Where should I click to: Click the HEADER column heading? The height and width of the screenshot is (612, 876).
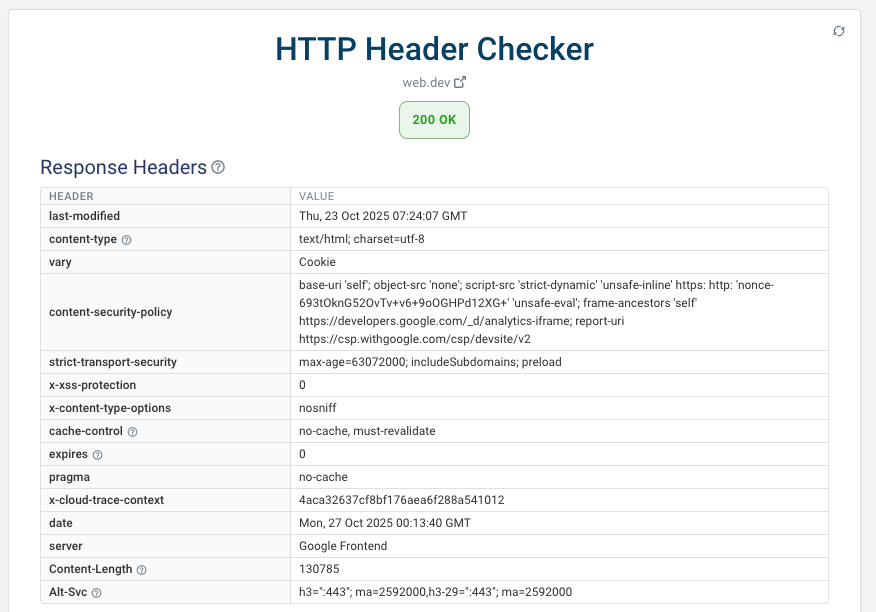pyautogui.click(x=71, y=196)
